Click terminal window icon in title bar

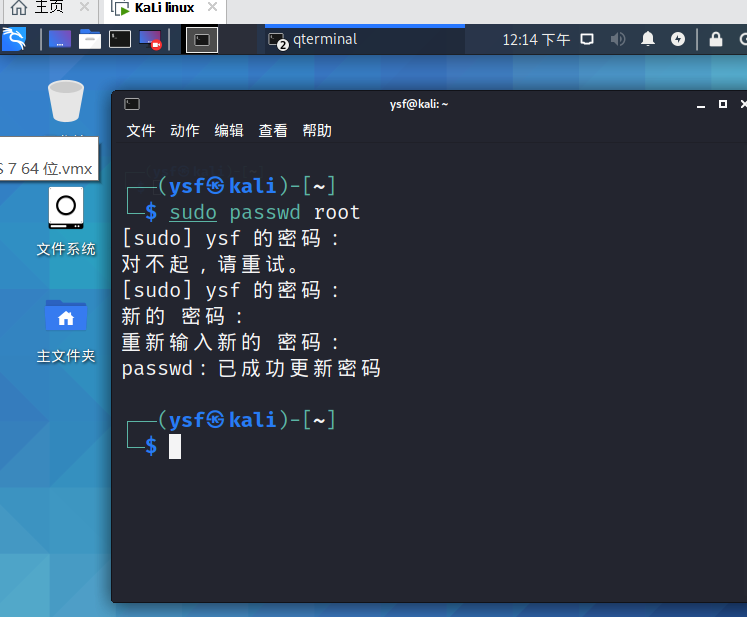[x=132, y=104]
